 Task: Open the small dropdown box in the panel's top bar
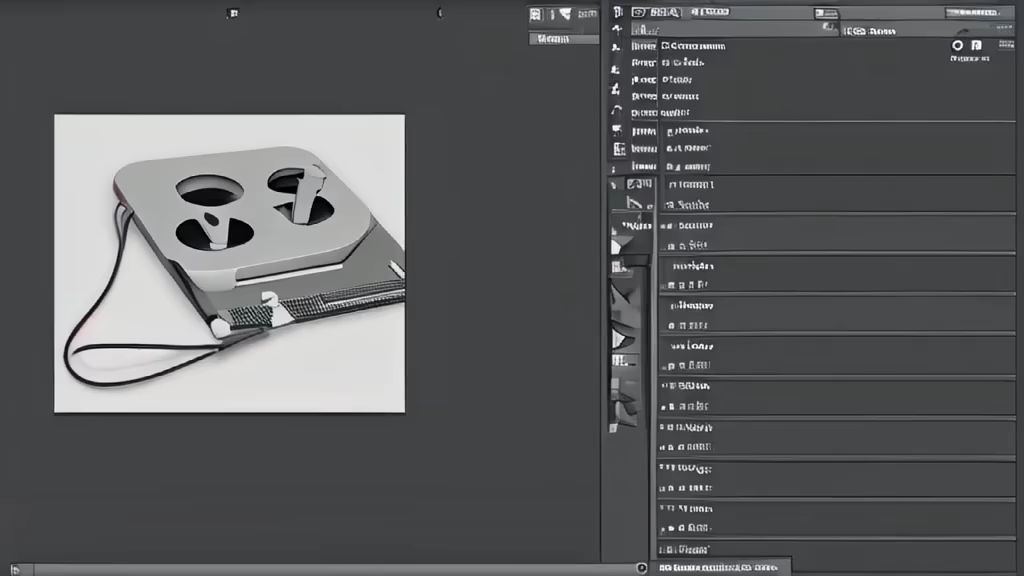[x=825, y=13]
